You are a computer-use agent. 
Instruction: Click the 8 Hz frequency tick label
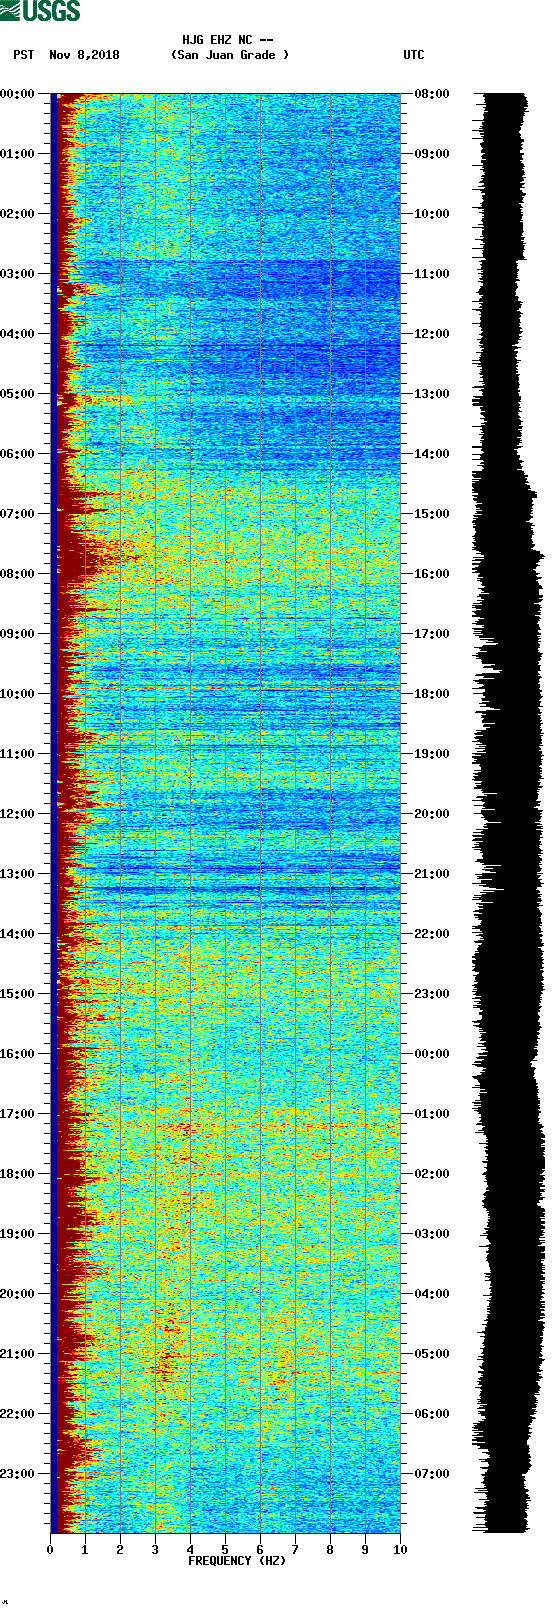pyautogui.click(x=330, y=1550)
